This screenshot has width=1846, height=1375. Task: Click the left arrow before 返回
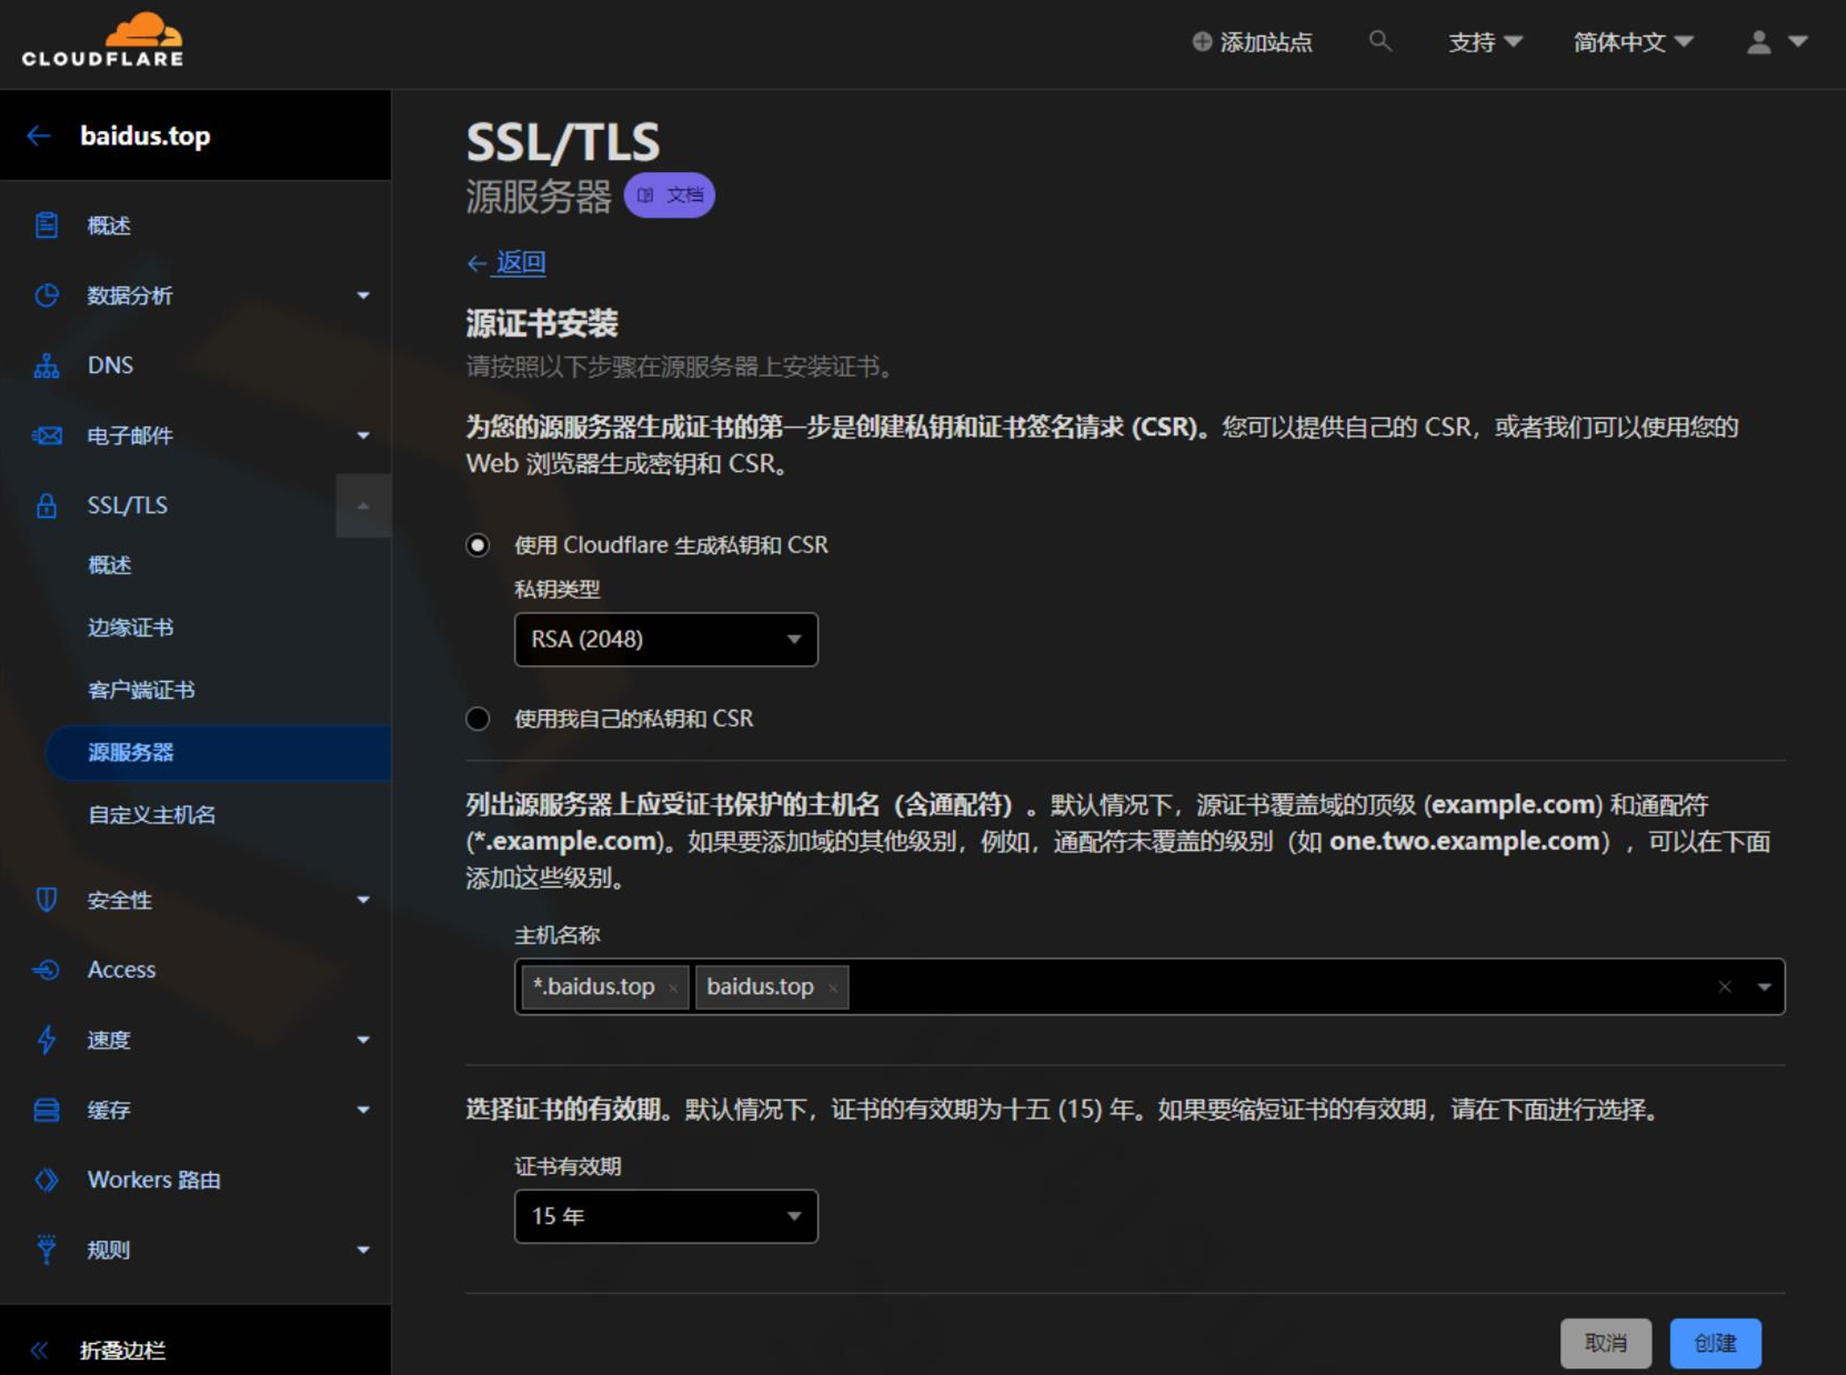coord(477,263)
